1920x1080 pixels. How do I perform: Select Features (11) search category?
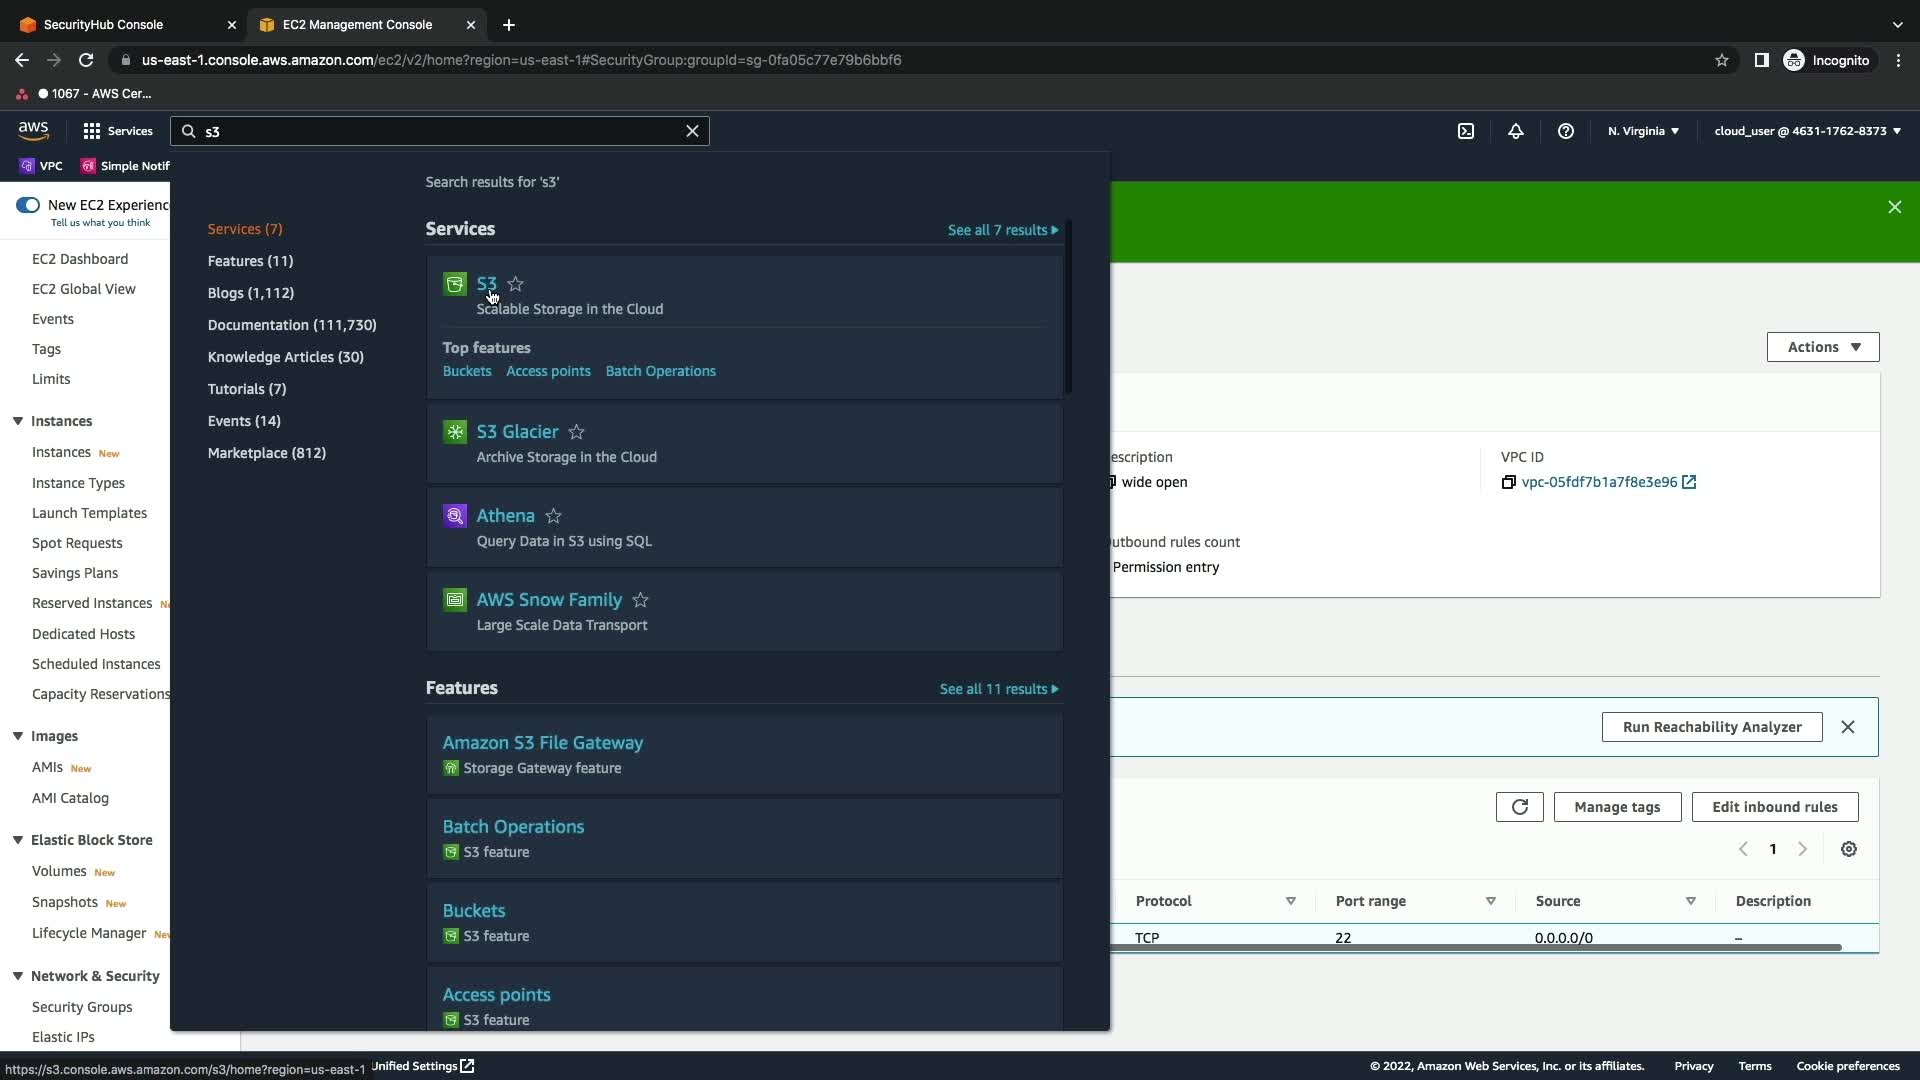[x=250, y=261]
